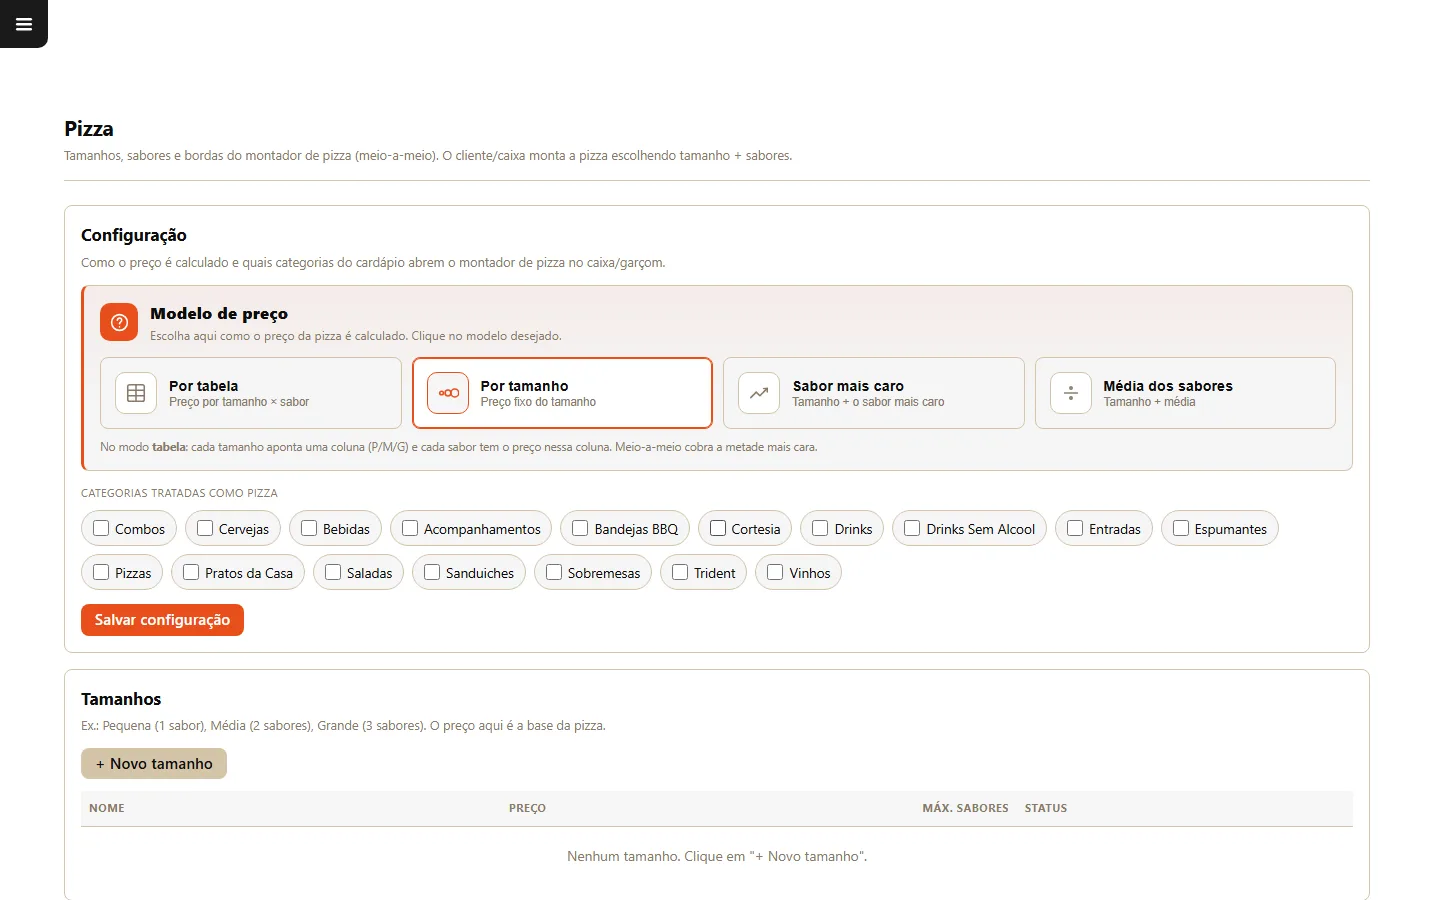Click the orange question mark icon beside Modelo de preço
This screenshot has height=900, width=1440.
click(119, 322)
